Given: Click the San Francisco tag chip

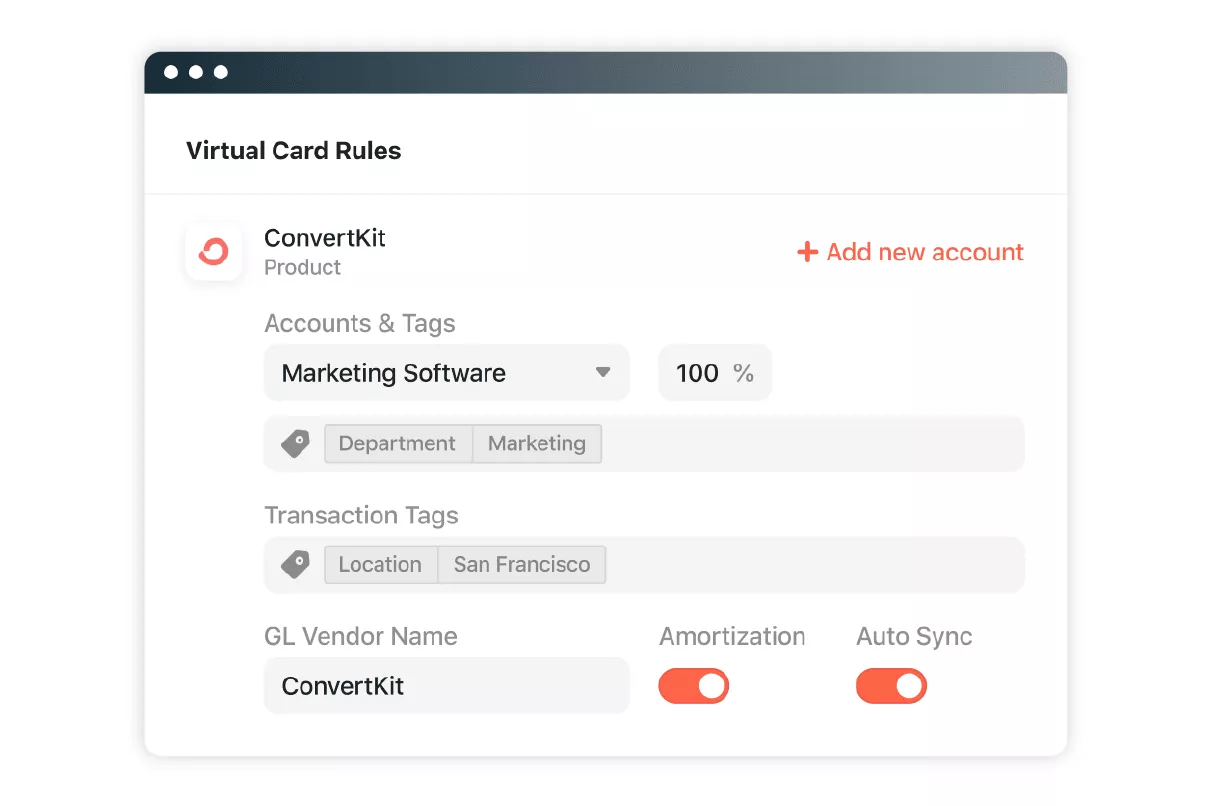Looking at the screenshot, I should coord(522,565).
